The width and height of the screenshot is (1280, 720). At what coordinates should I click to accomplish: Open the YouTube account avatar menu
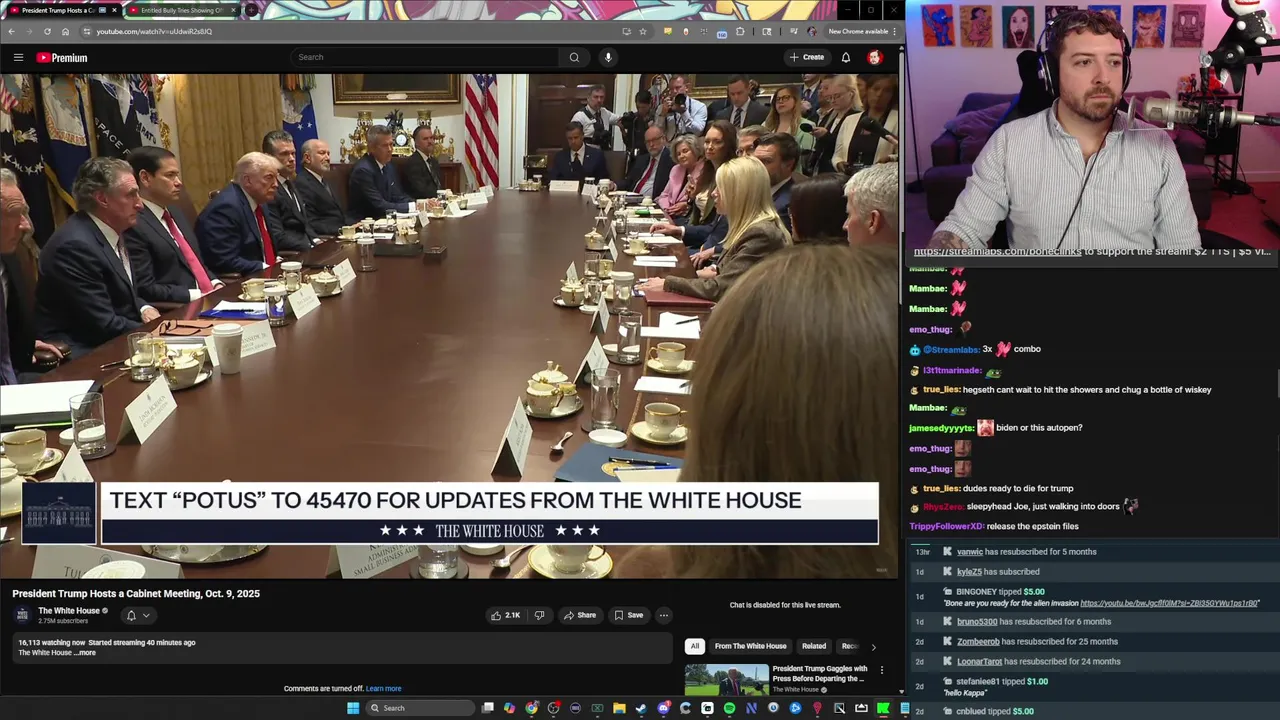875,57
